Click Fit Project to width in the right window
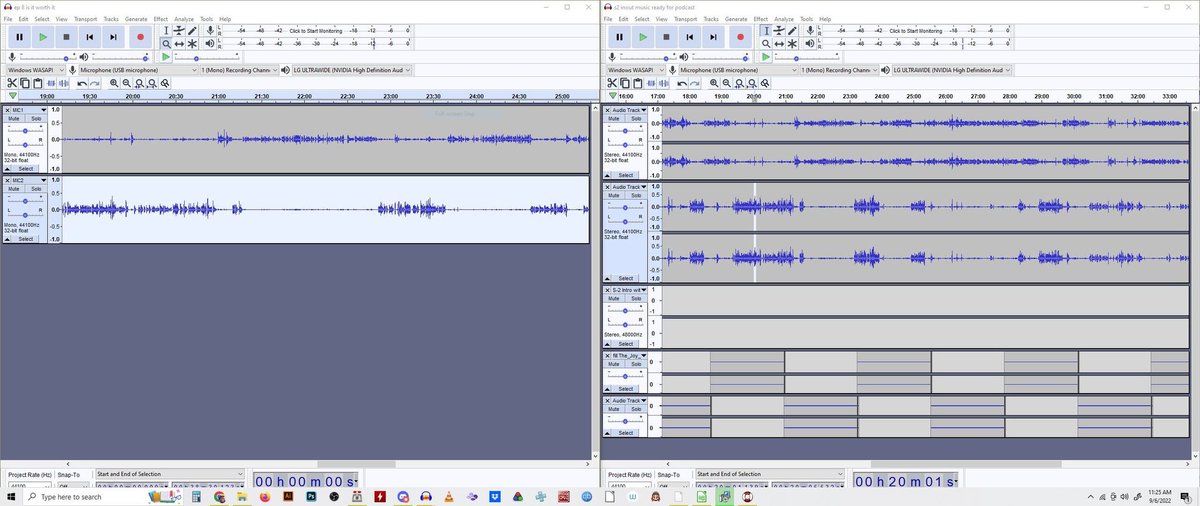 click(x=751, y=83)
